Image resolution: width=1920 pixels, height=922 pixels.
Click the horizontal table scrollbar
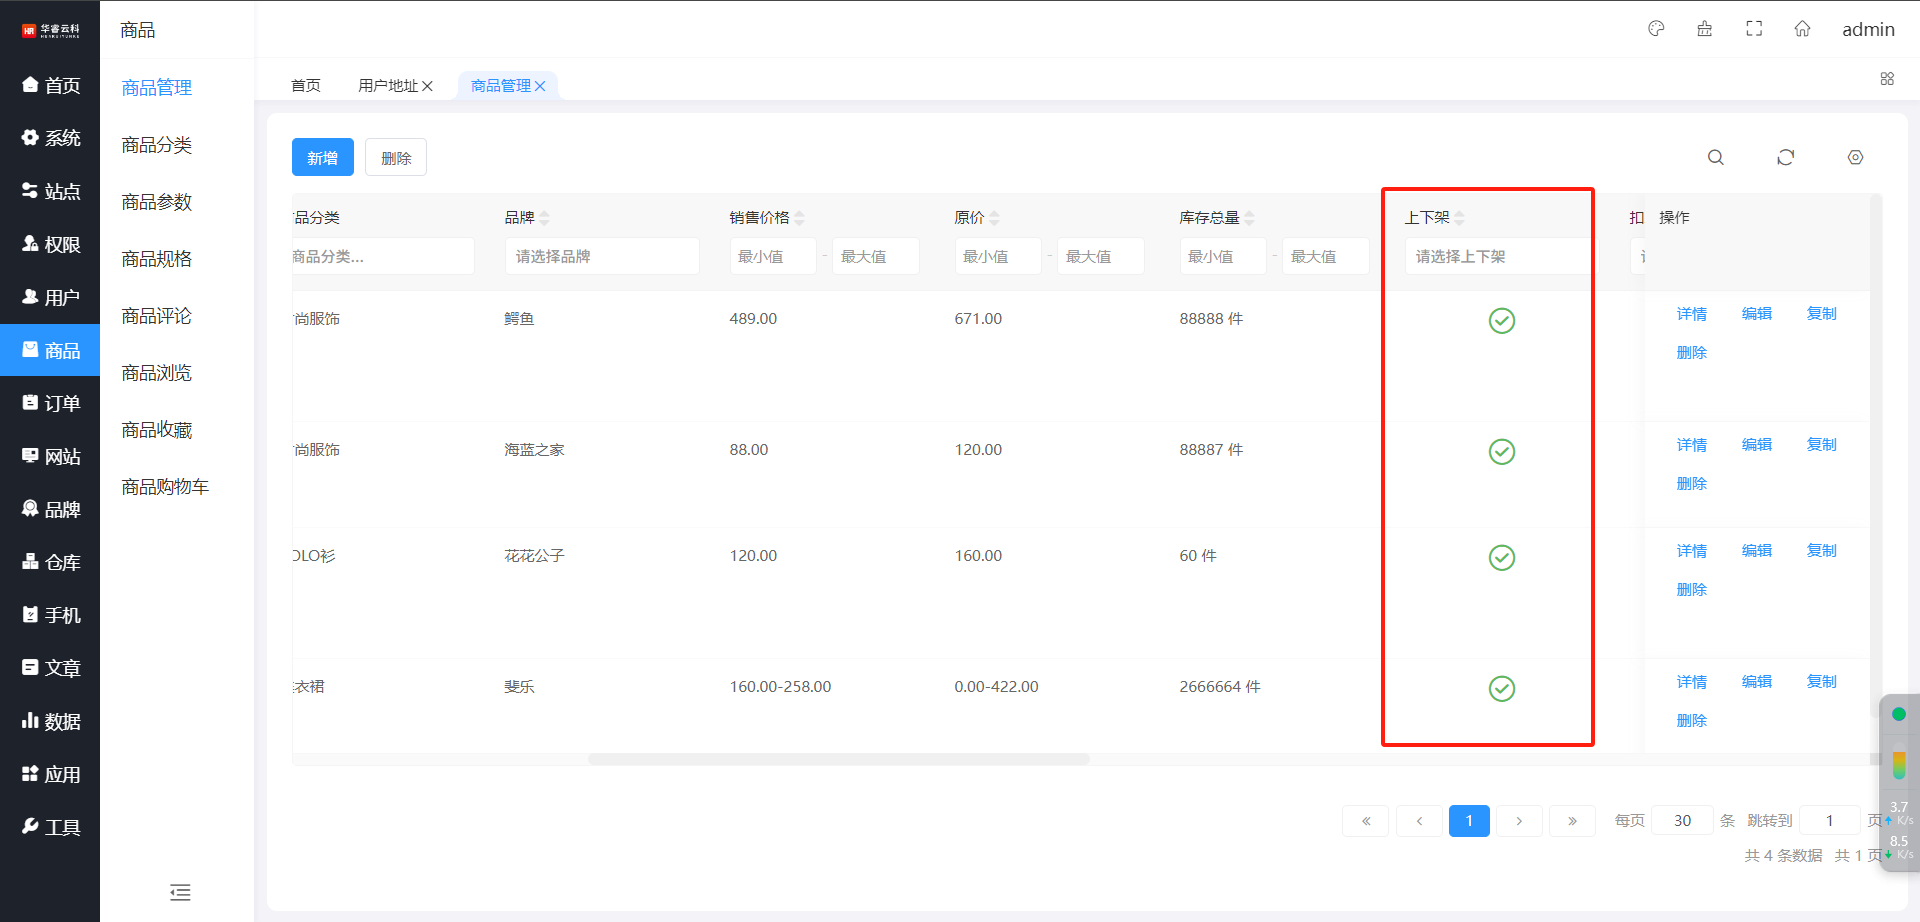coord(838,760)
